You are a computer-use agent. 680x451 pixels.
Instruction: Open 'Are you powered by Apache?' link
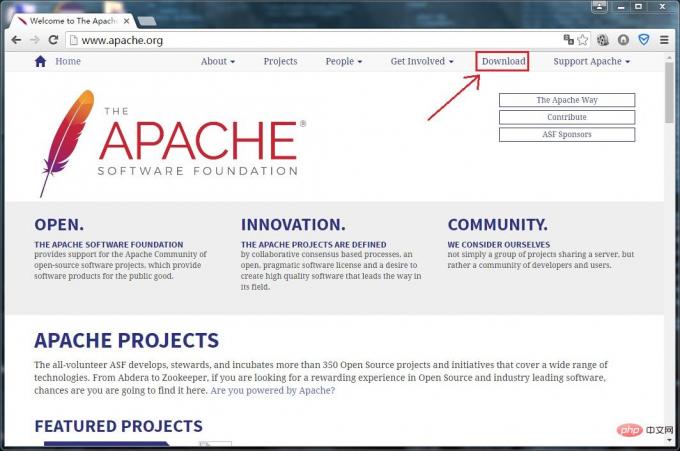click(272, 390)
